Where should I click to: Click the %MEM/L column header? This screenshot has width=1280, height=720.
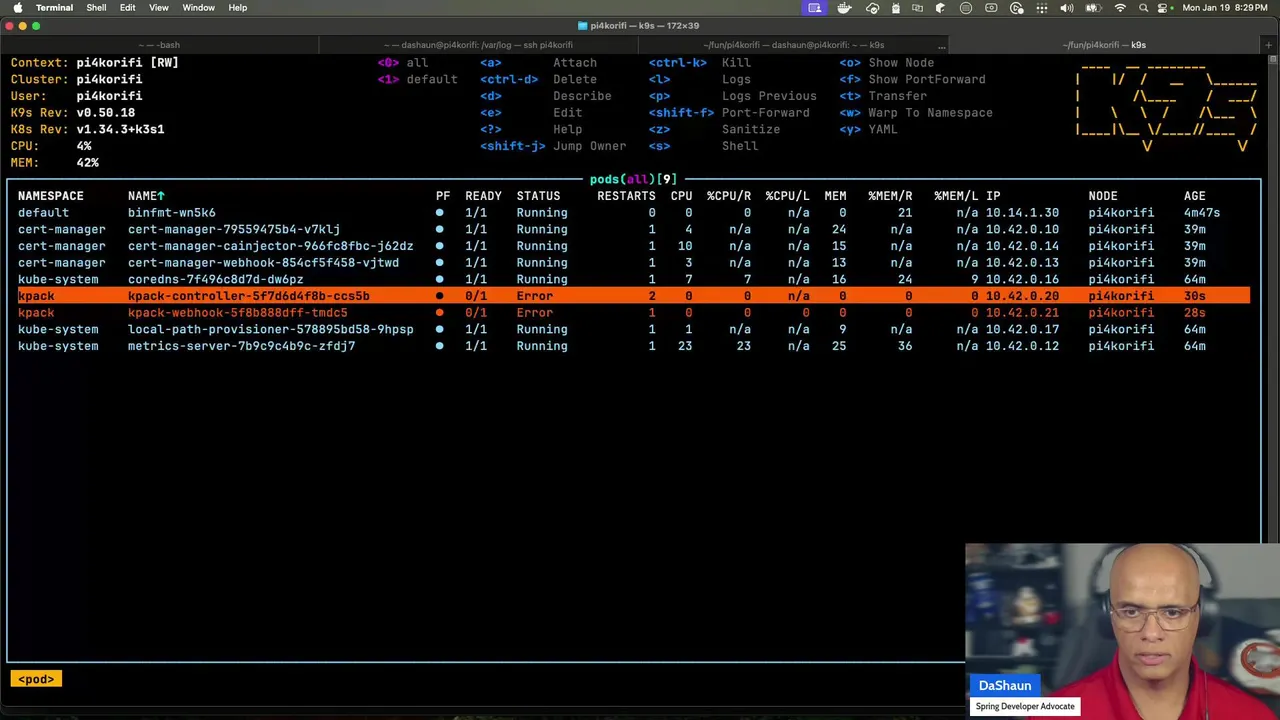pos(956,196)
